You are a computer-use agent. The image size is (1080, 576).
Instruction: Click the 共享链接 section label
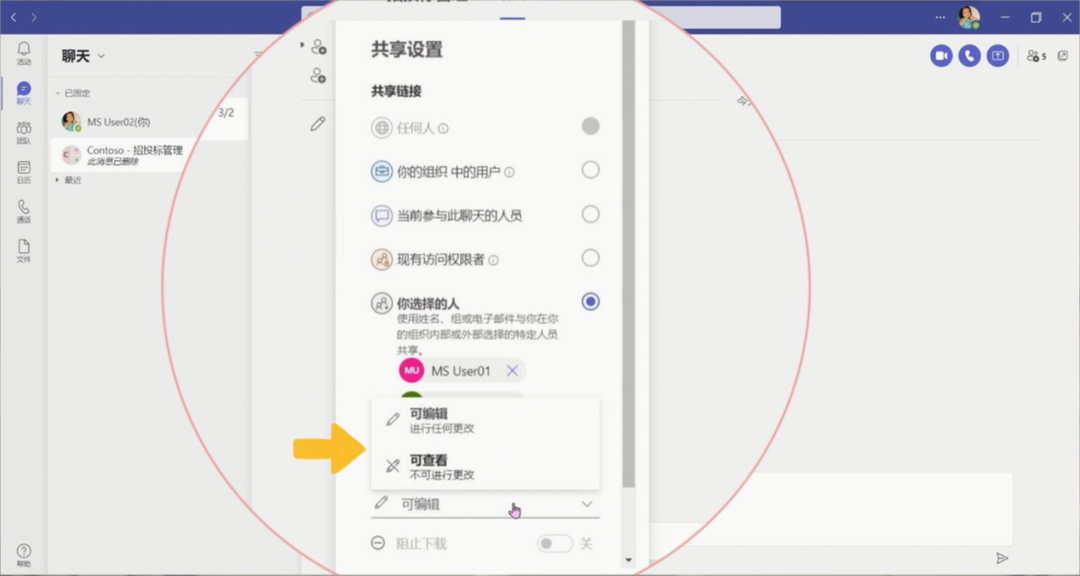click(396, 91)
